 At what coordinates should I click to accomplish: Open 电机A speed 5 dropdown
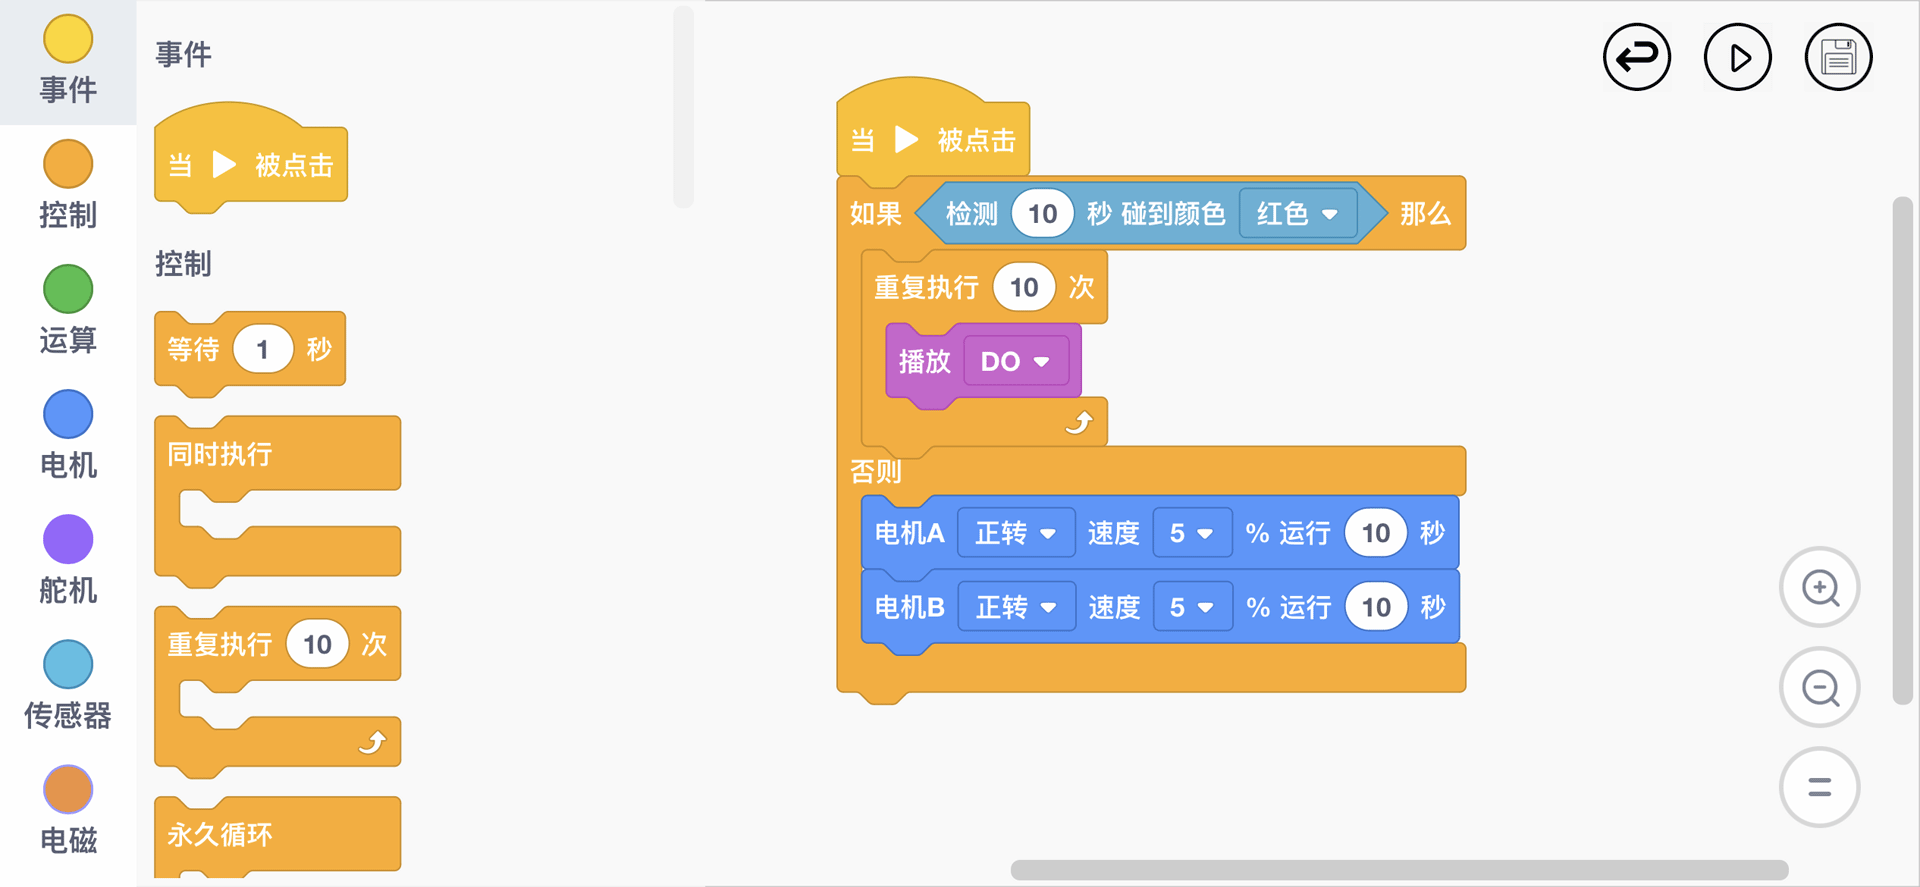1191,533
